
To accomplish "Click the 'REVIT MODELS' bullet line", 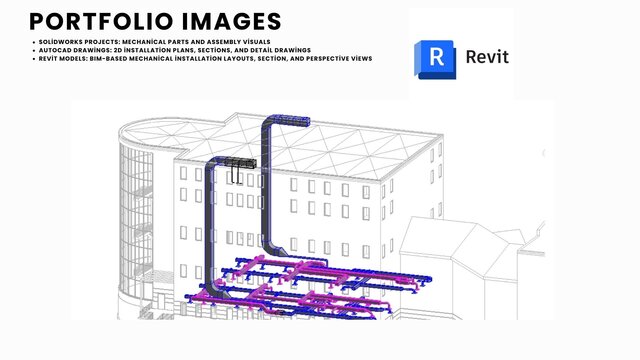I will pos(205,59).
